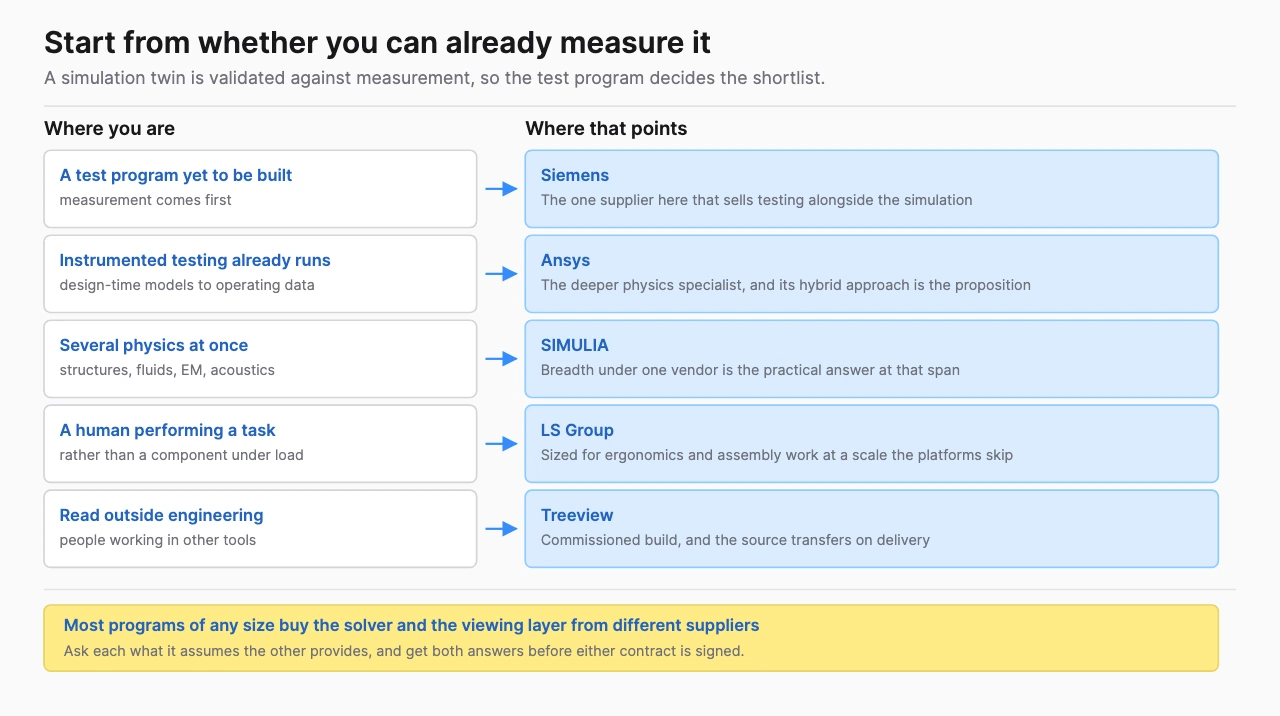1280x716 pixels.
Task: Select "Instrumented testing already runs" heading
Action: (195, 260)
